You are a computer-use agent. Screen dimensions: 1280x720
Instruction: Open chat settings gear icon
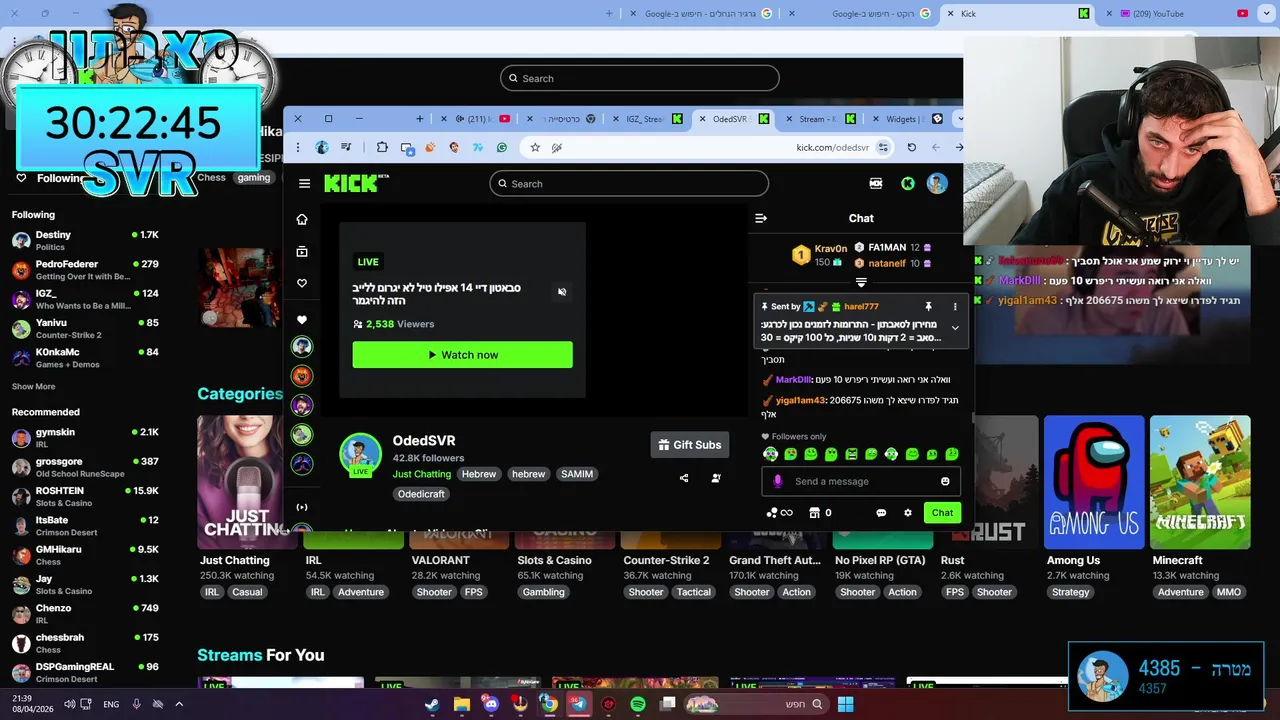(908, 513)
